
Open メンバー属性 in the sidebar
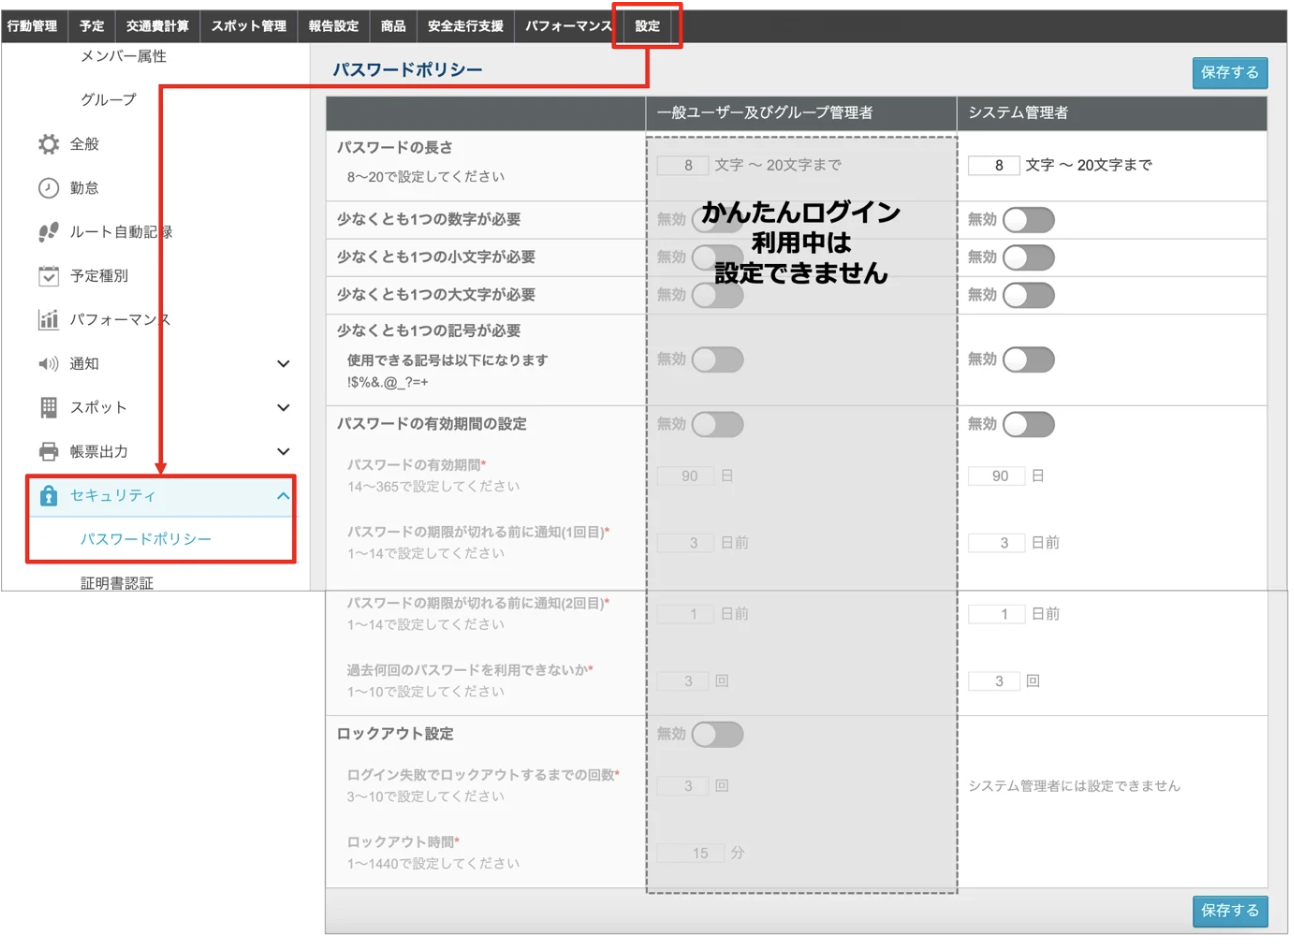point(124,57)
